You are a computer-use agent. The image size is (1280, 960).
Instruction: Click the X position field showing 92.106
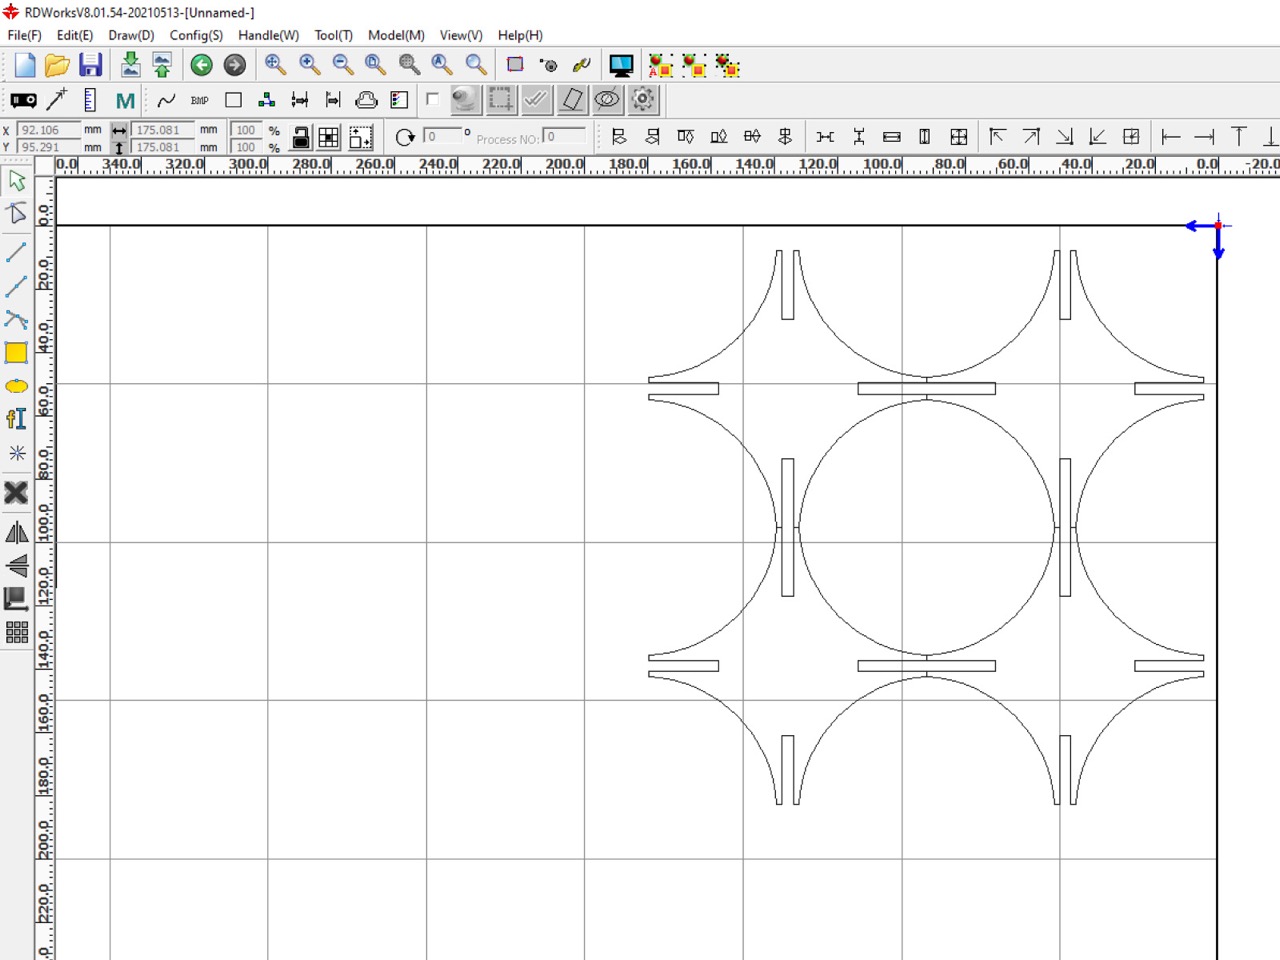click(x=49, y=130)
